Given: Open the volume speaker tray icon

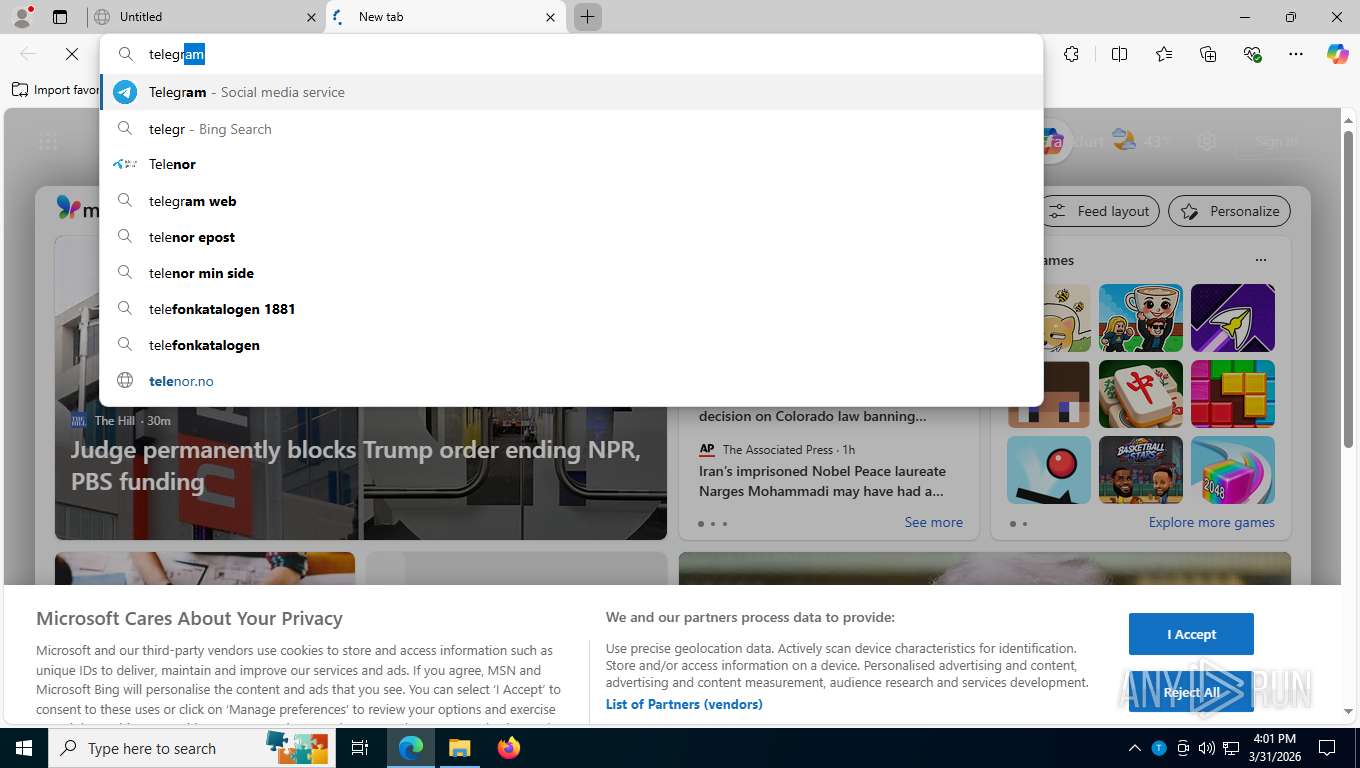Looking at the screenshot, I should tap(1206, 748).
